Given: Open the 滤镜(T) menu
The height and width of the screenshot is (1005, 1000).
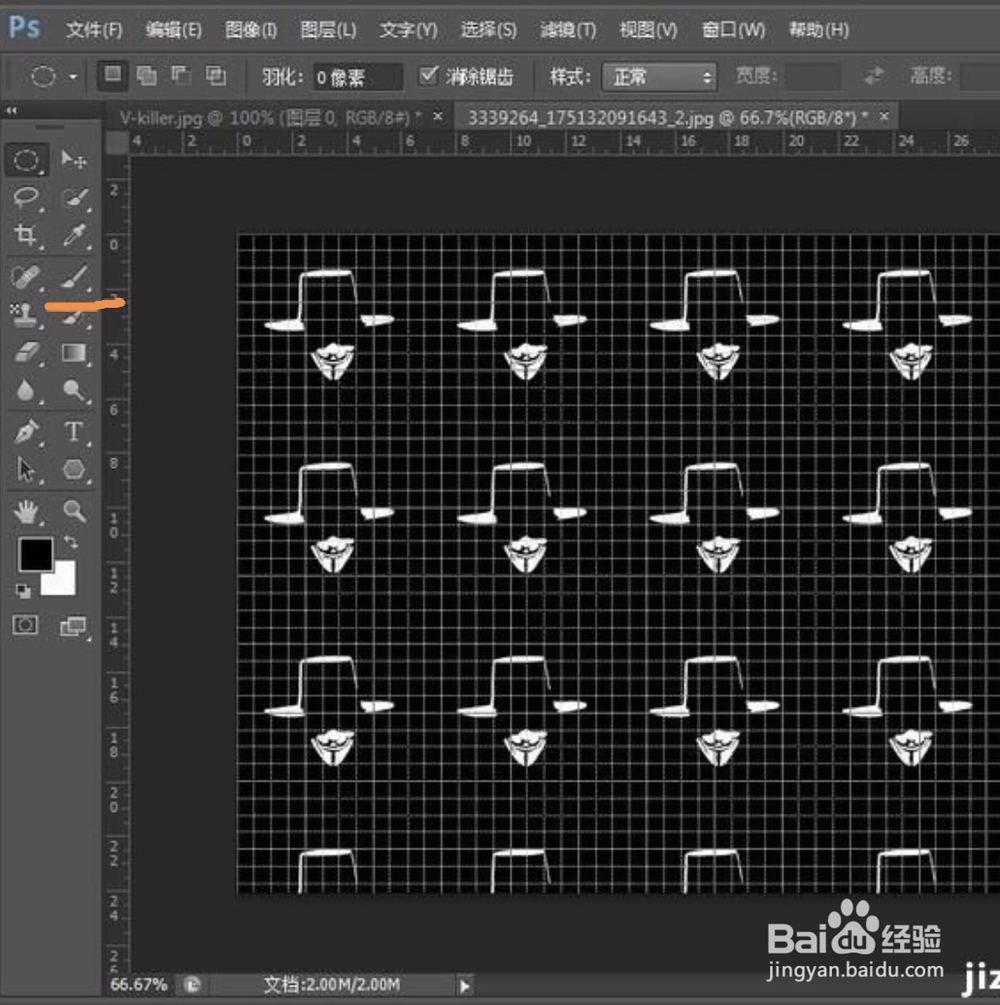Looking at the screenshot, I should pyautogui.click(x=568, y=29).
